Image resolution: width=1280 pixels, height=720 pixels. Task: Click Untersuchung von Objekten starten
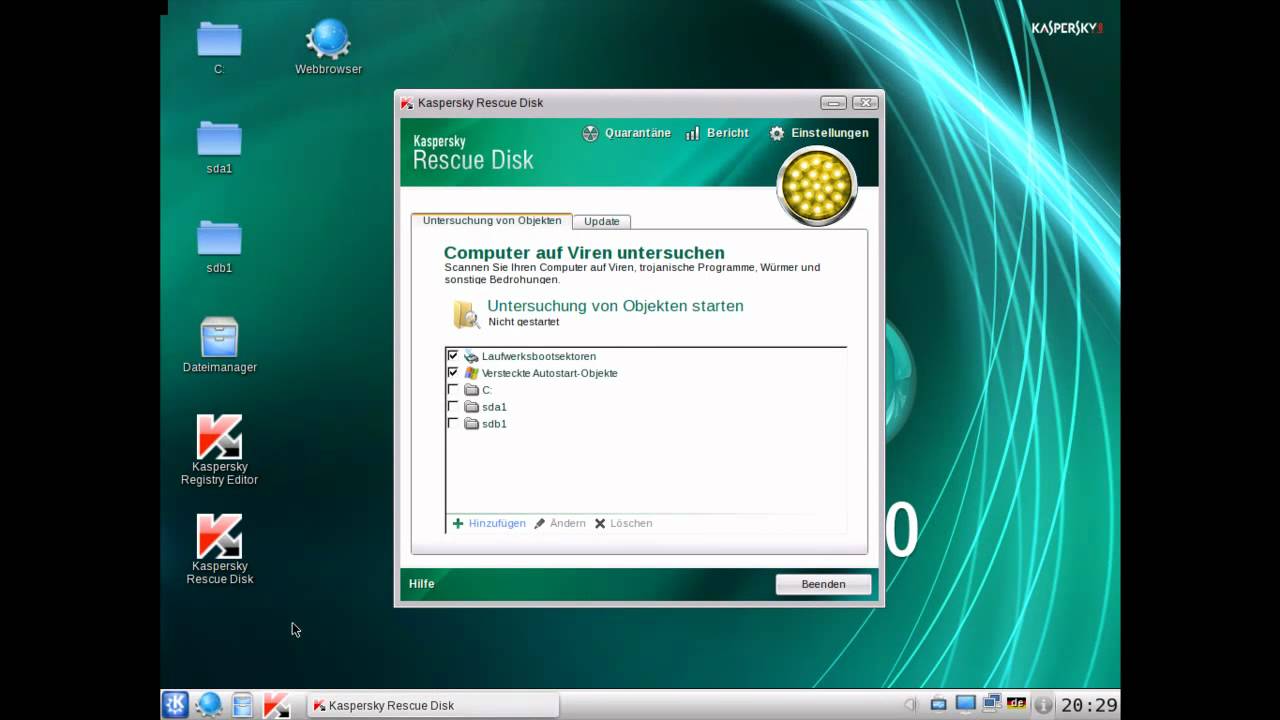pyautogui.click(x=615, y=306)
